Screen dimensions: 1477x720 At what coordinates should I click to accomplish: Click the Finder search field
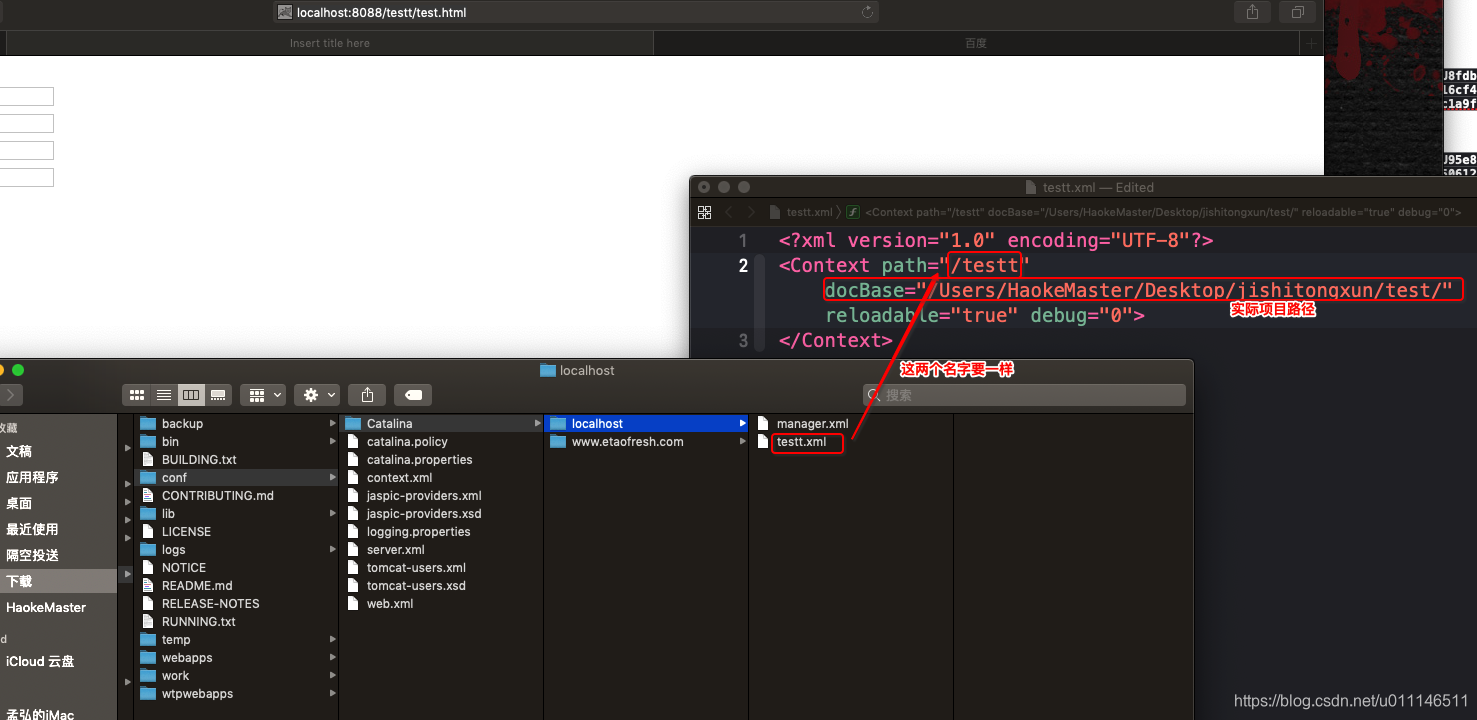(1020, 394)
